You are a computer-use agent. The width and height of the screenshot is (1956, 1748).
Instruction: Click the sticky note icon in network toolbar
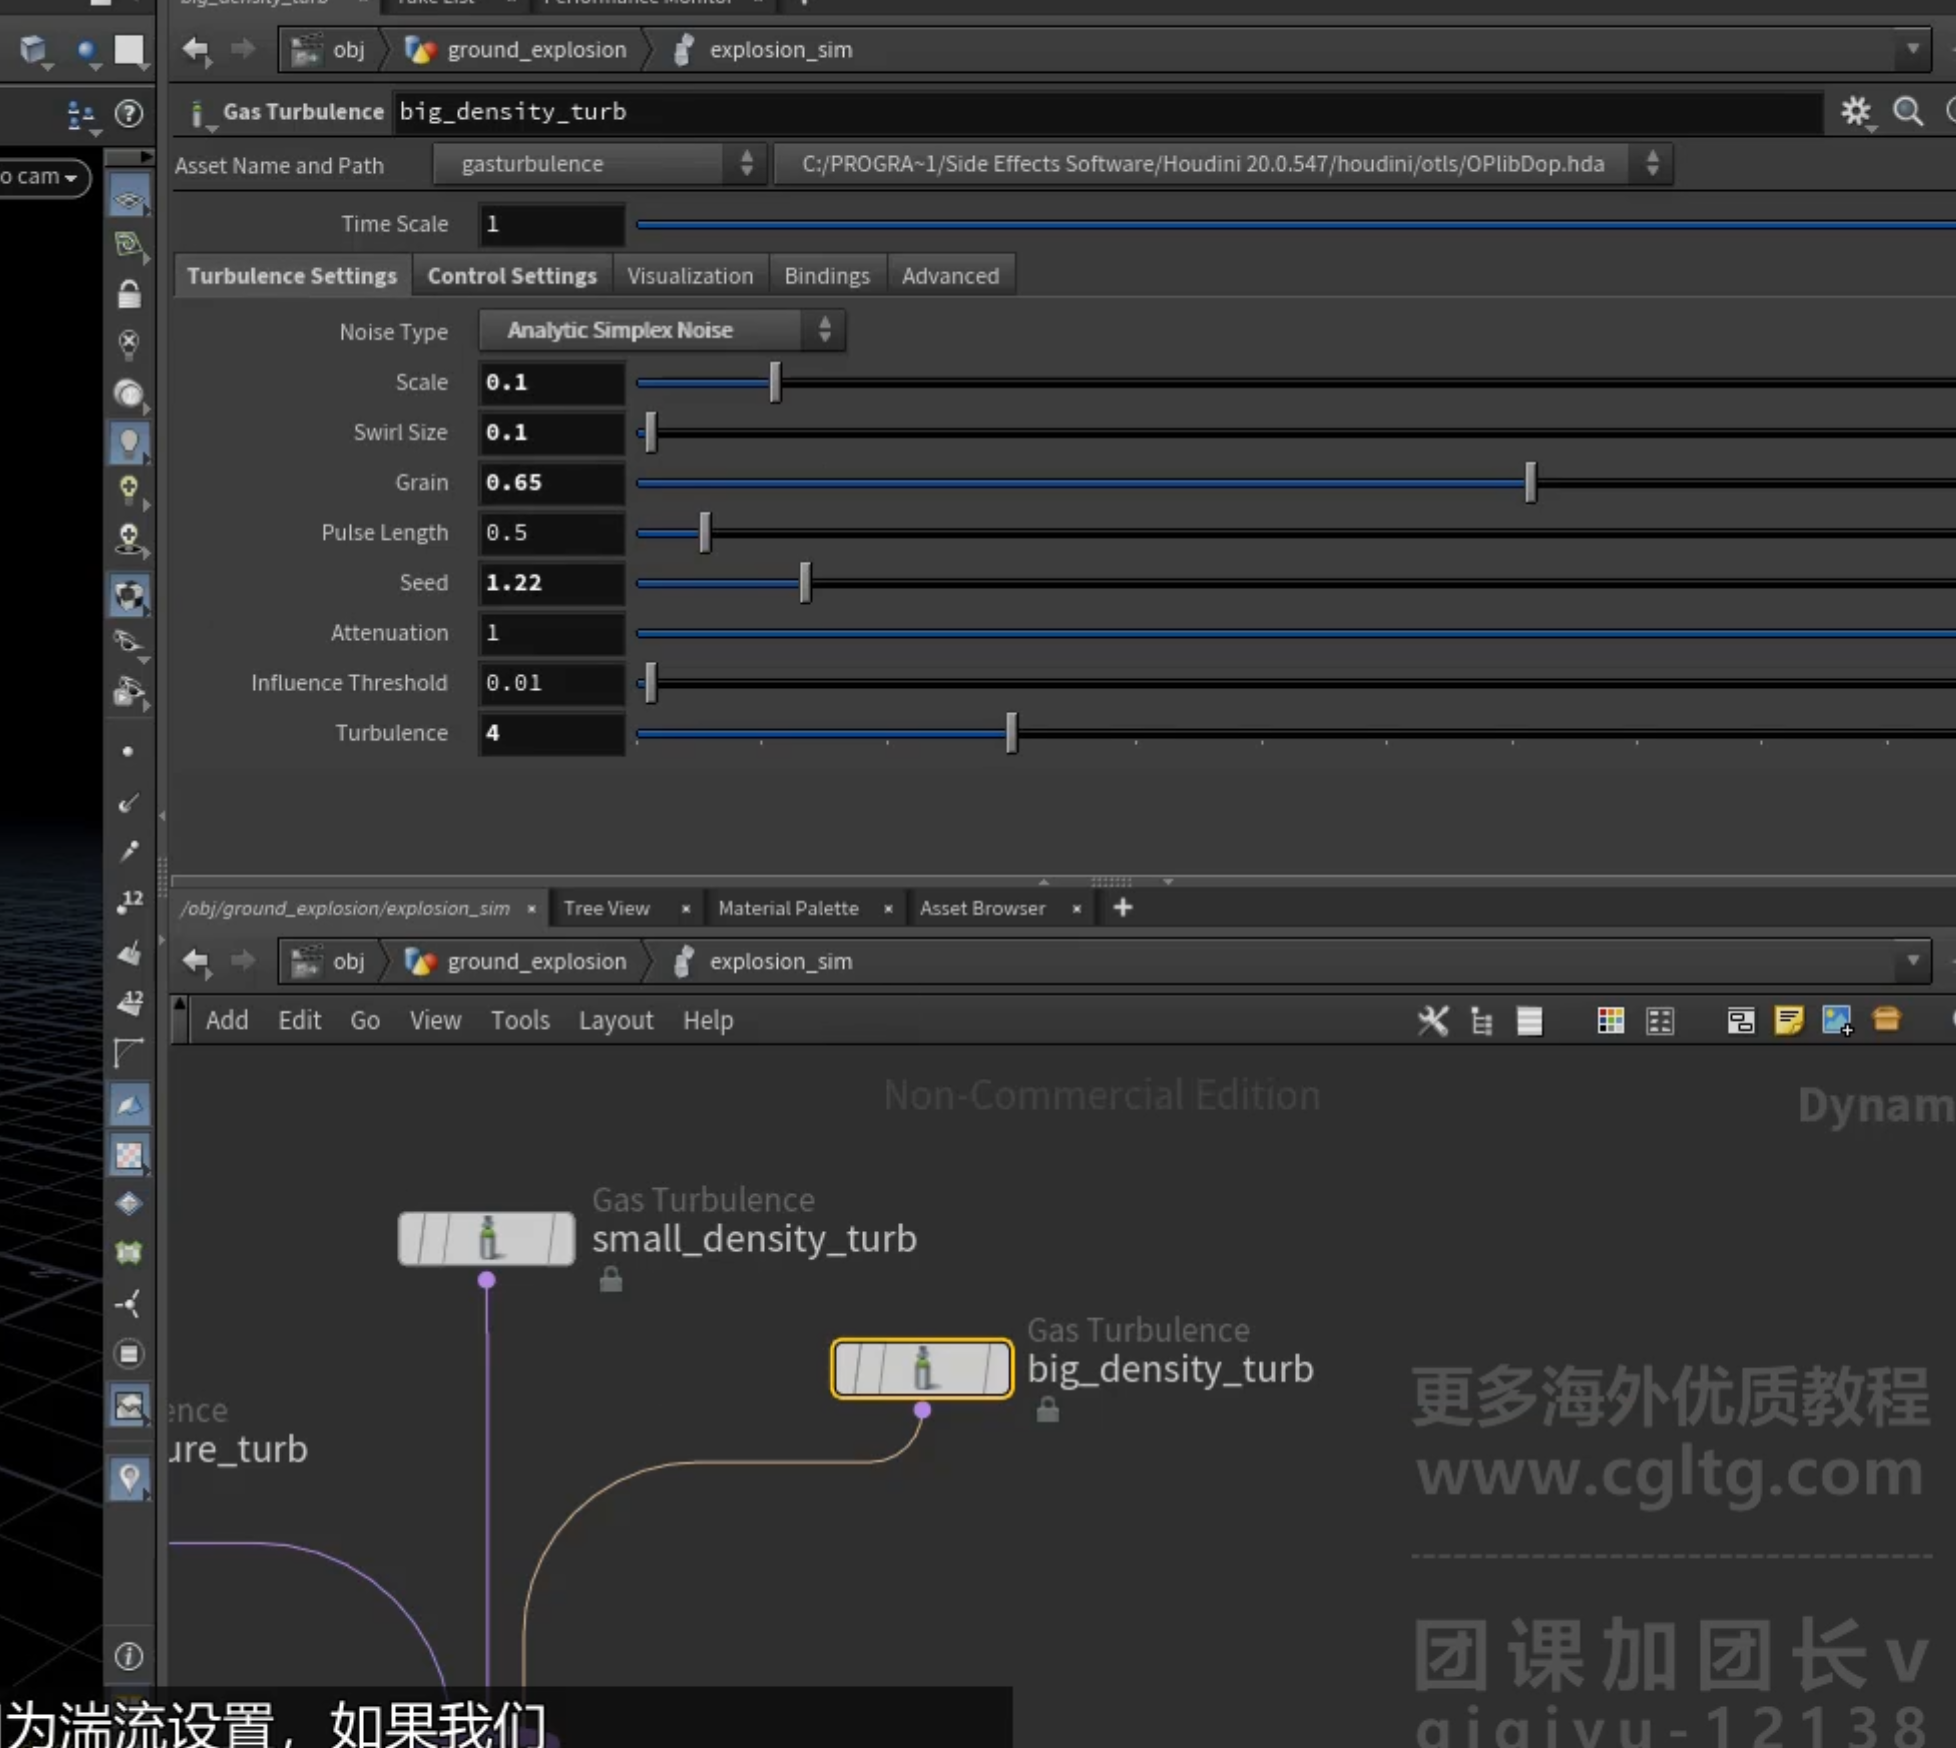point(1788,1020)
